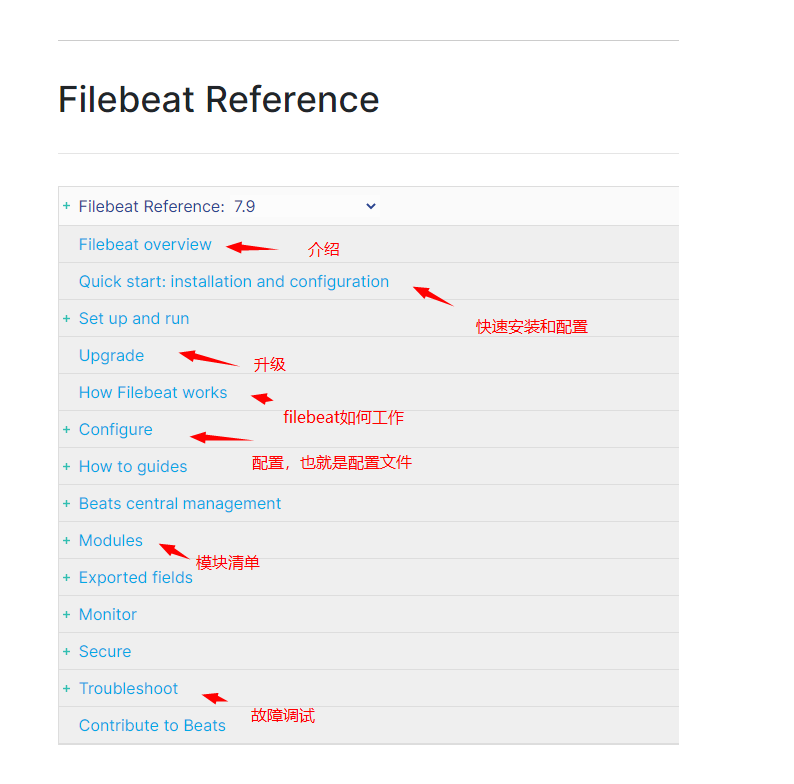Open the Modules documentation link

111,541
